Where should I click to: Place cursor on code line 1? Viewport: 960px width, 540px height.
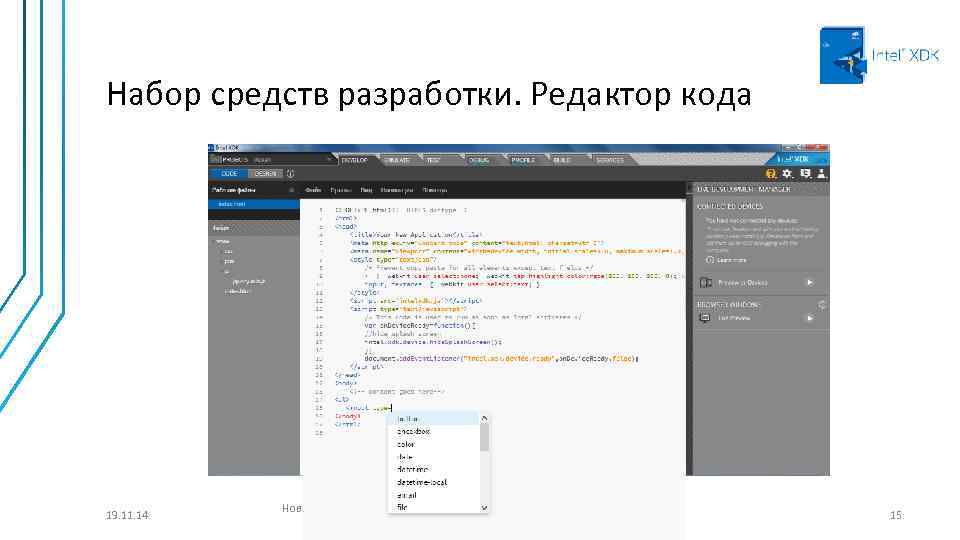click(x=400, y=210)
